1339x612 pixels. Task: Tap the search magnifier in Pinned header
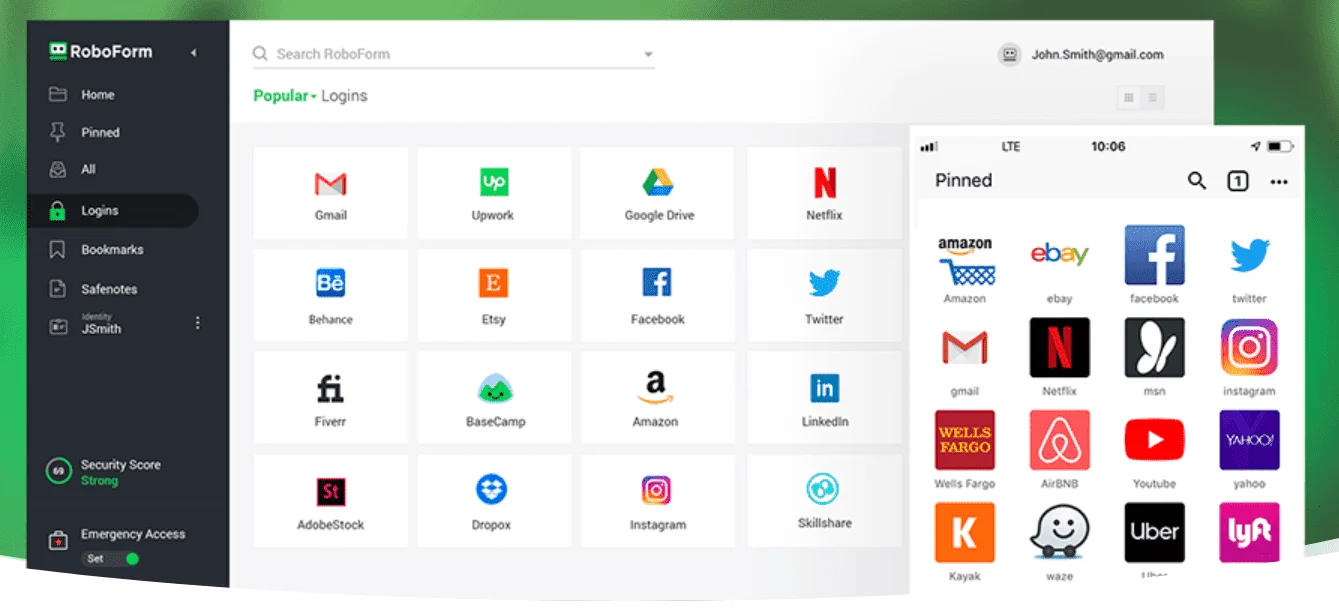pos(1196,181)
